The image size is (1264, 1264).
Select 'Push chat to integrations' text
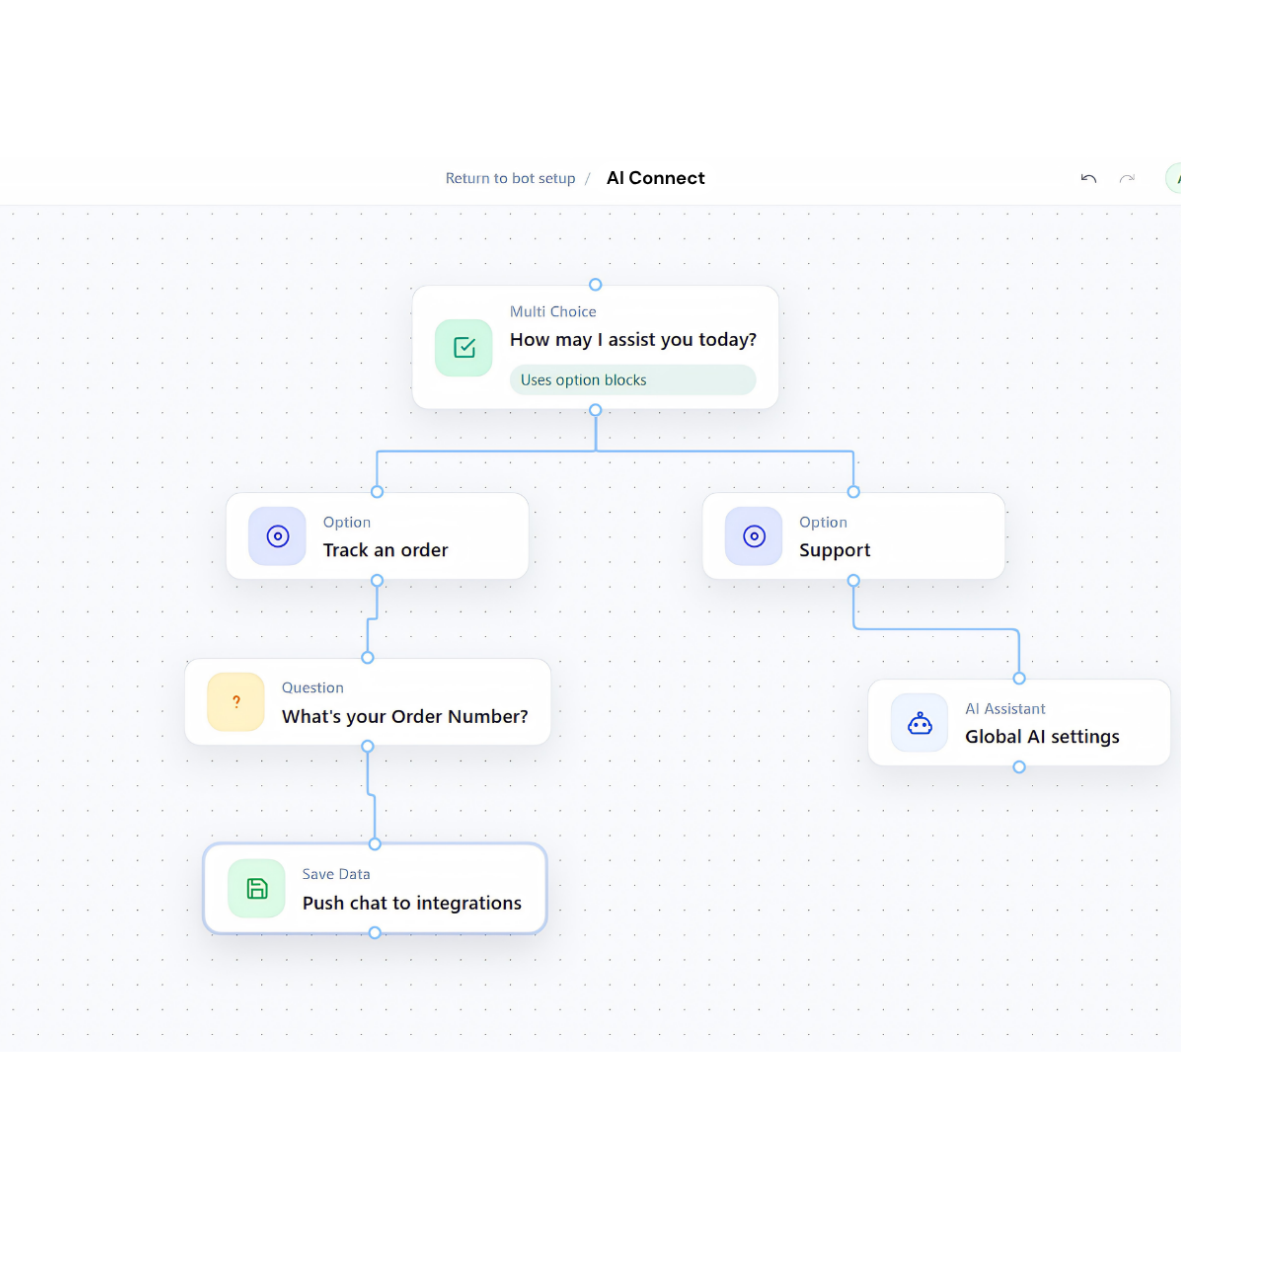[x=412, y=903]
